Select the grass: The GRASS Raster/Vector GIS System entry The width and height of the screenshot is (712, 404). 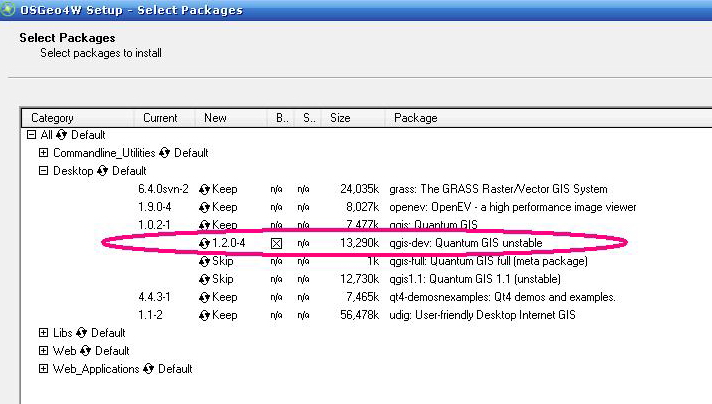[498, 189]
